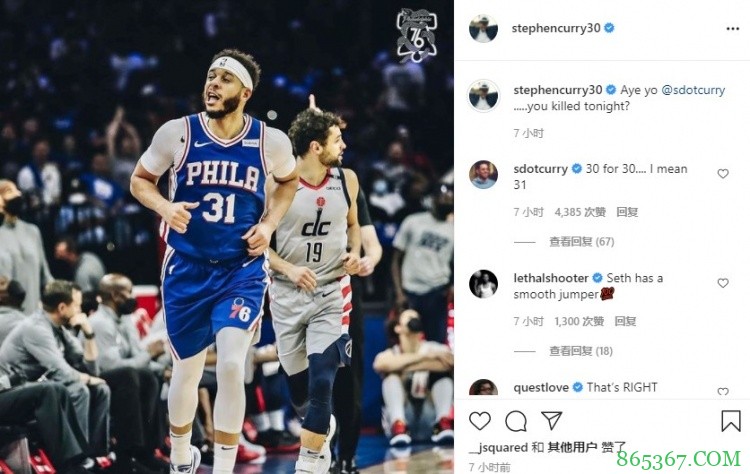Screen dimensions: 750x474
Task: Like the post with the heart icon
Action: [x=480, y=421]
